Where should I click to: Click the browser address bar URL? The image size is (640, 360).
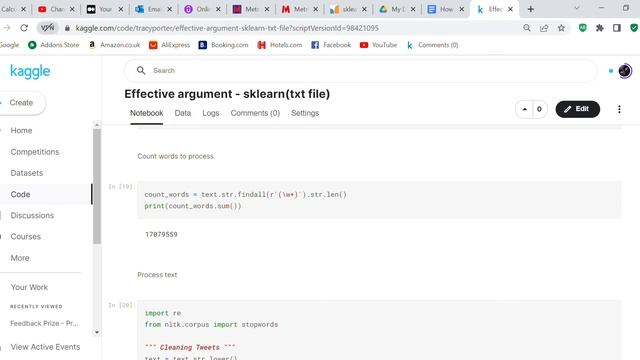pos(227,28)
